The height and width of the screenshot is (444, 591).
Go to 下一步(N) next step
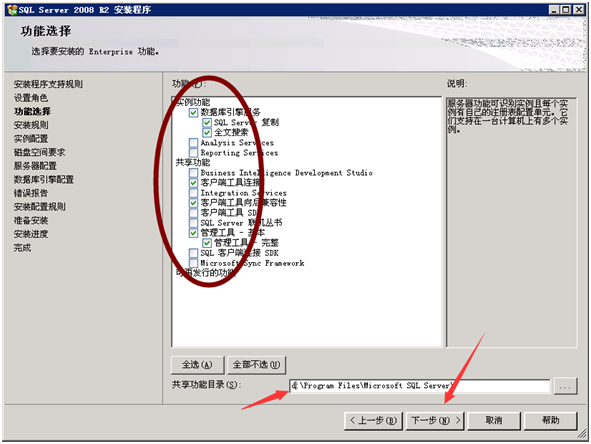[435, 420]
